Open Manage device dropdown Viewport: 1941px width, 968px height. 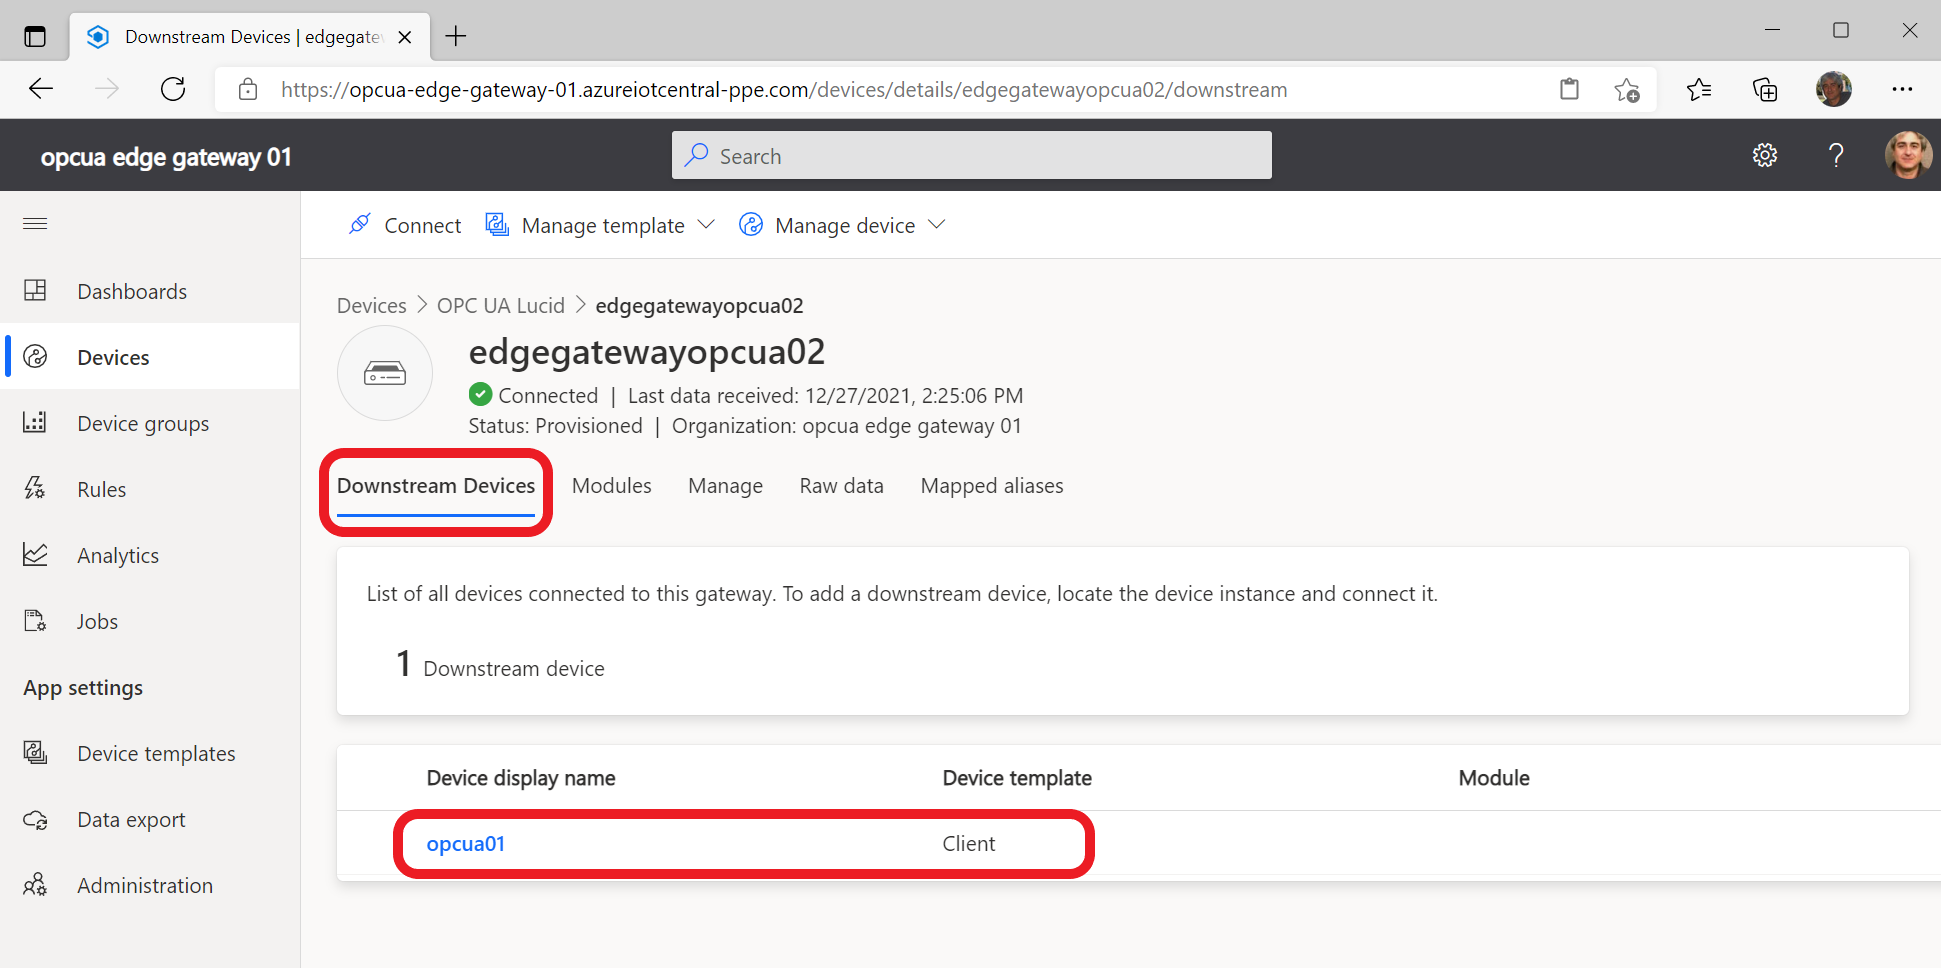click(842, 225)
